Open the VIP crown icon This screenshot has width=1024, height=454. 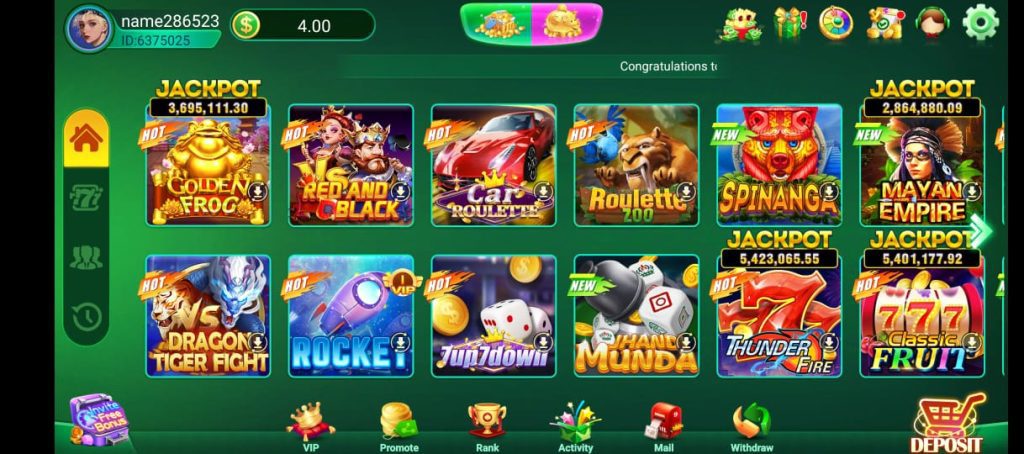[x=310, y=427]
